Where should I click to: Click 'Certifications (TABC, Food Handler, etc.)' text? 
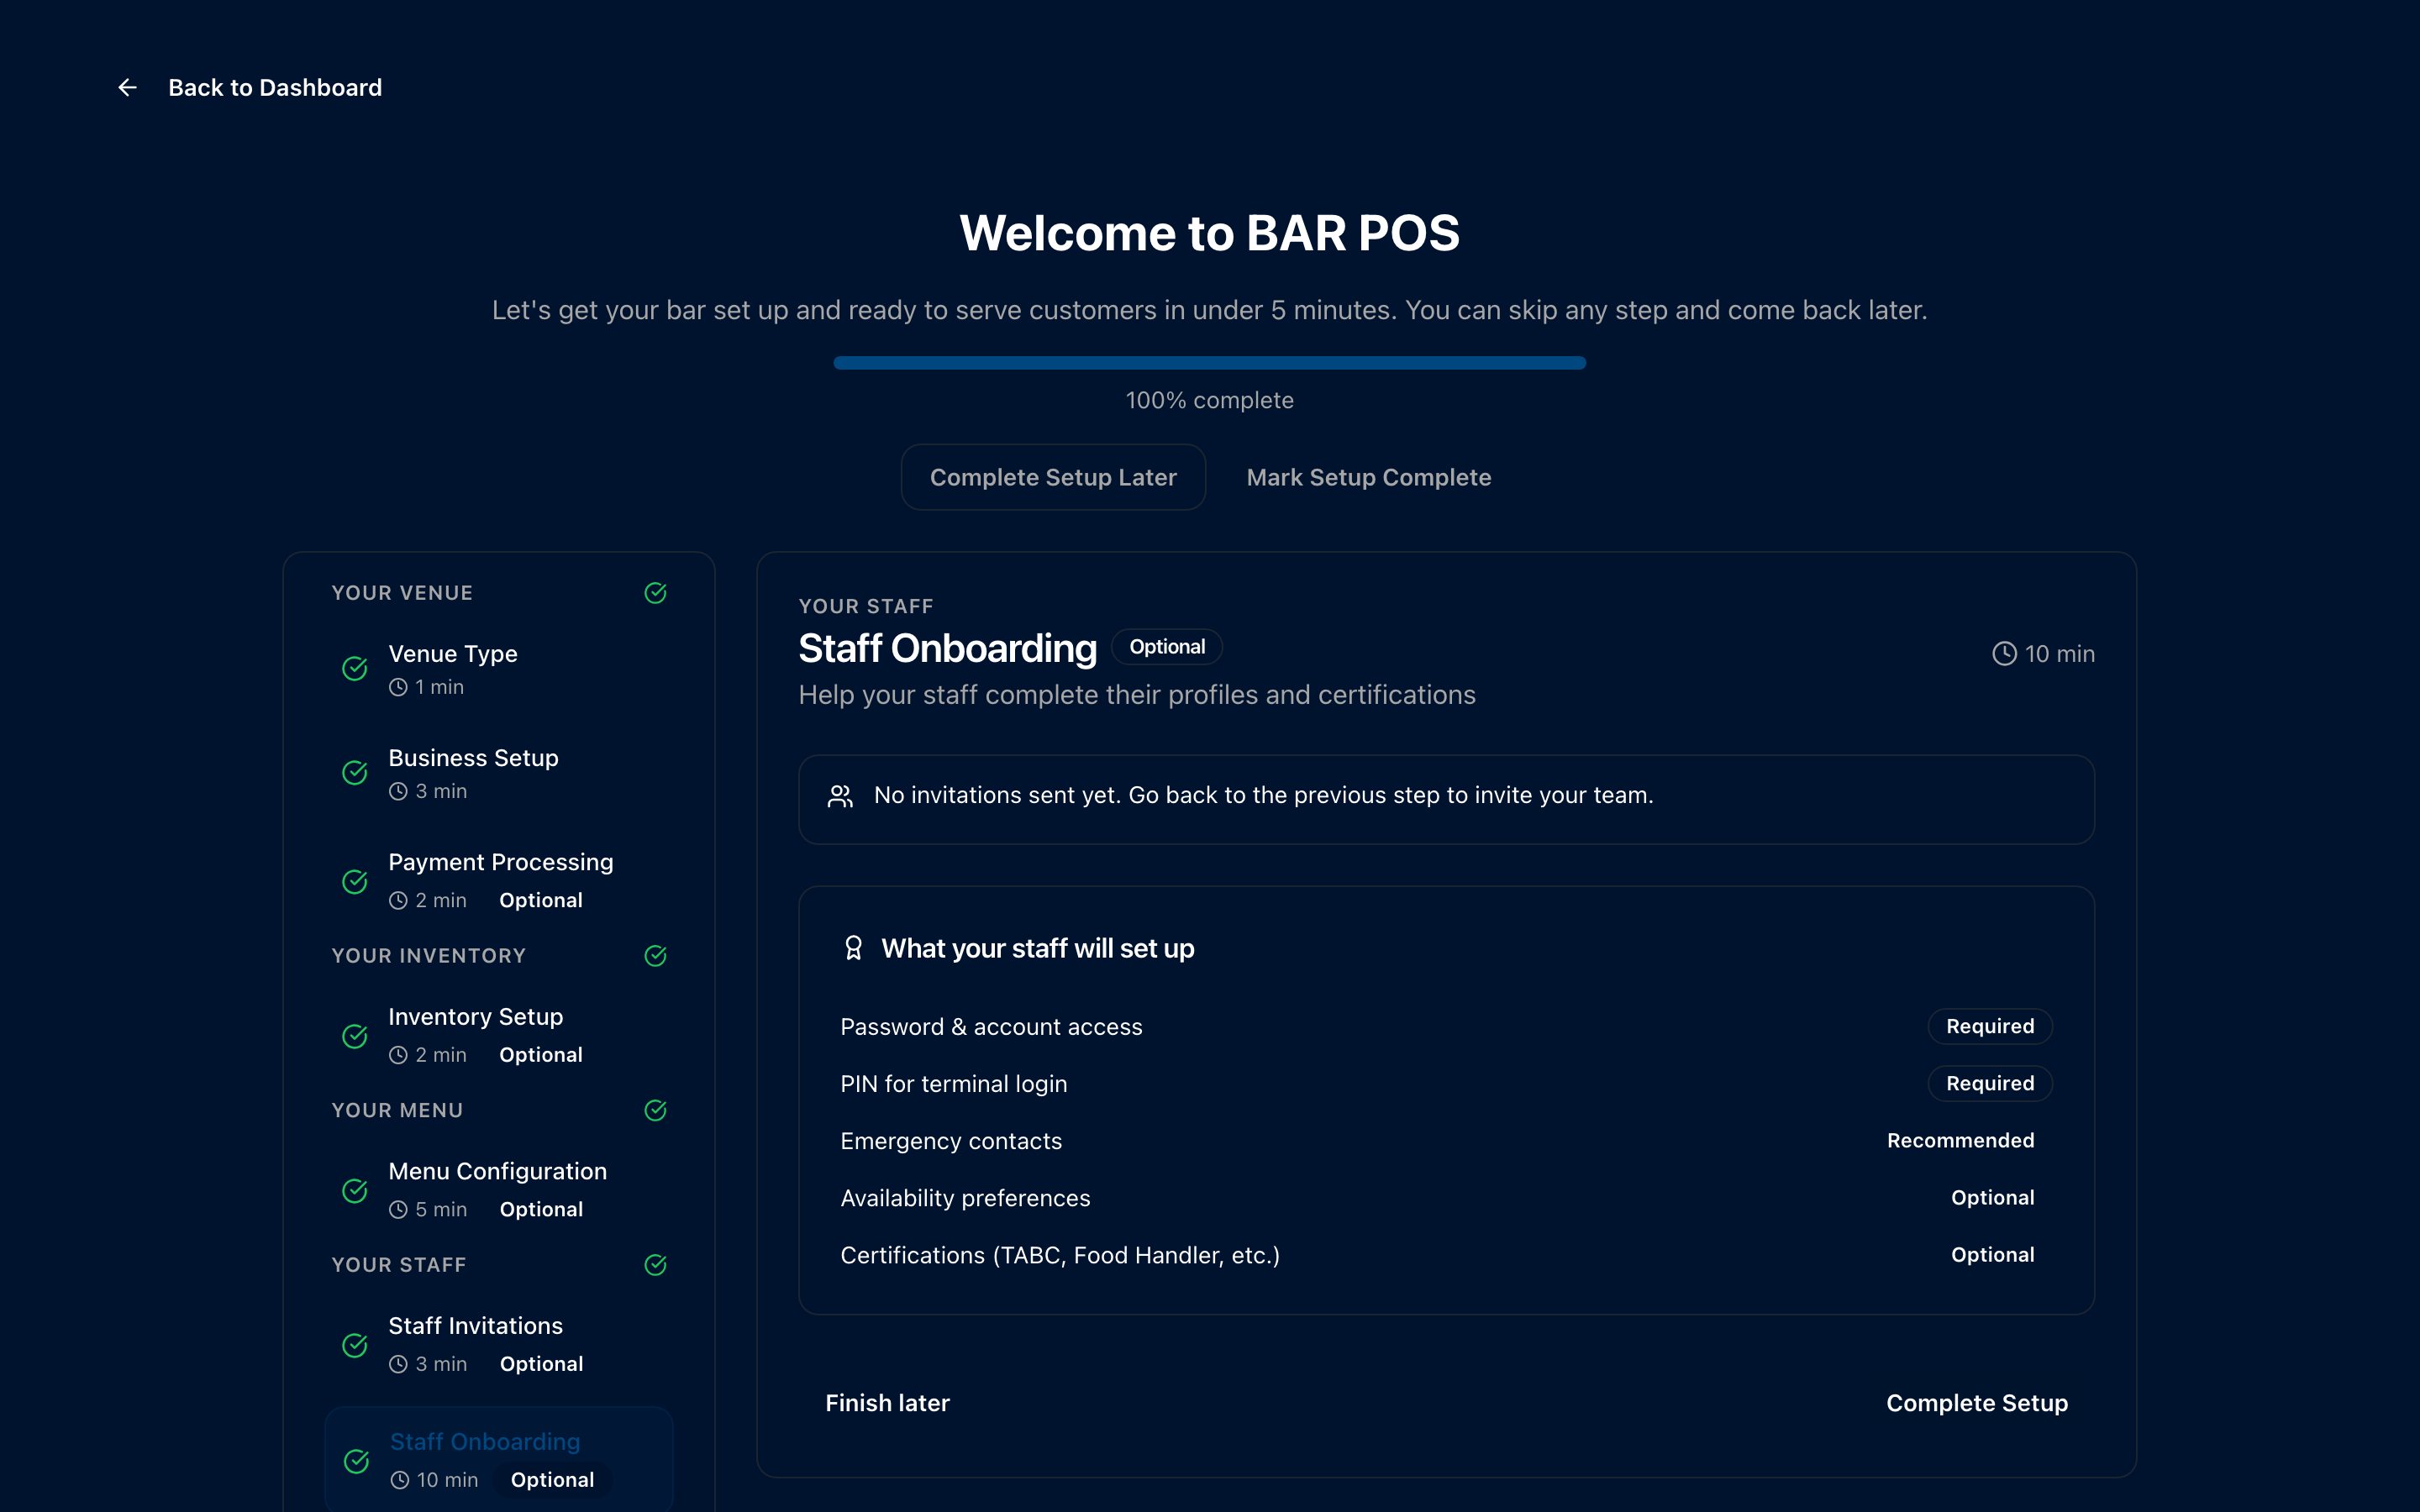(1060, 1255)
